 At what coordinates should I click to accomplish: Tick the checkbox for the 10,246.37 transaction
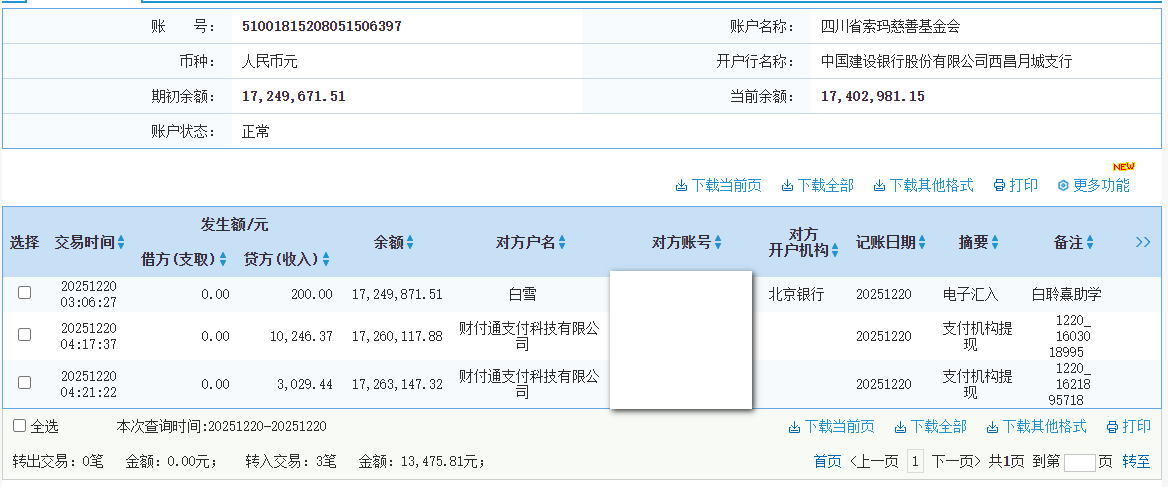click(x=25, y=335)
